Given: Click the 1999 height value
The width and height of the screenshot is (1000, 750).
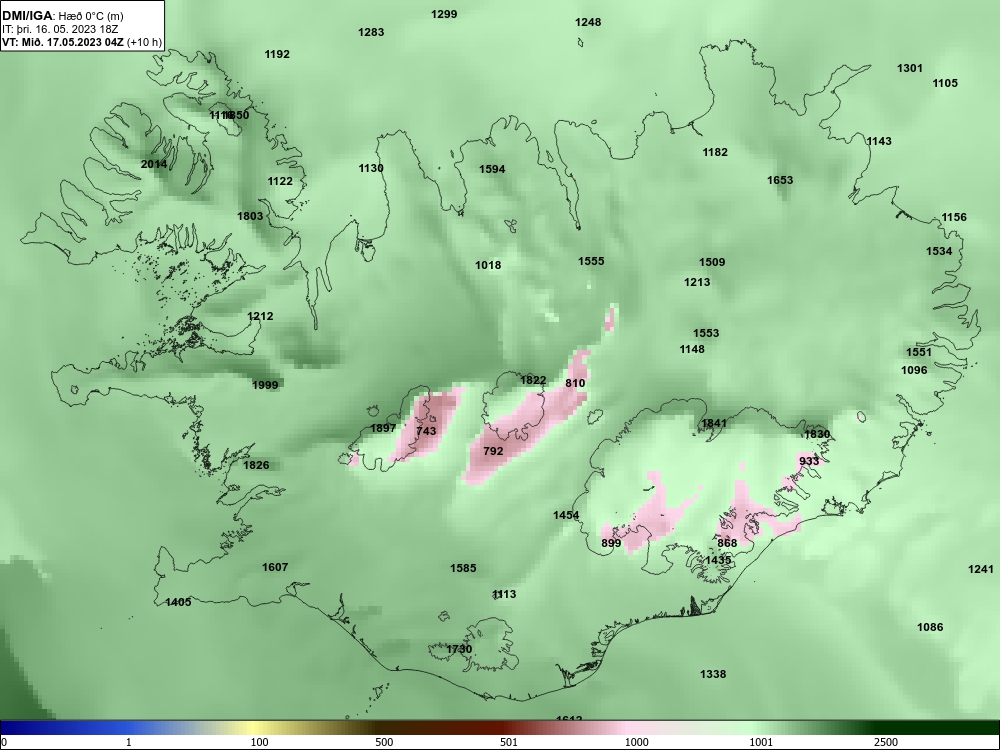Looking at the screenshot, I should tap(265, 385).
